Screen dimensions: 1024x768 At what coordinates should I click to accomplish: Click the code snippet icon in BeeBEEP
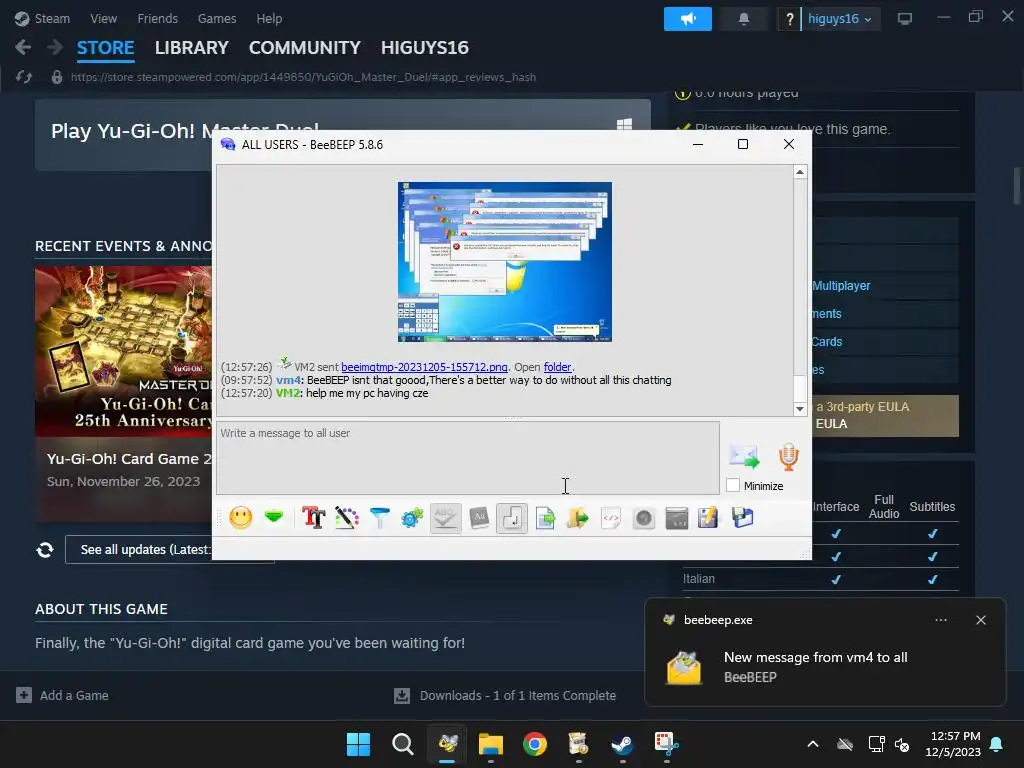611,518
